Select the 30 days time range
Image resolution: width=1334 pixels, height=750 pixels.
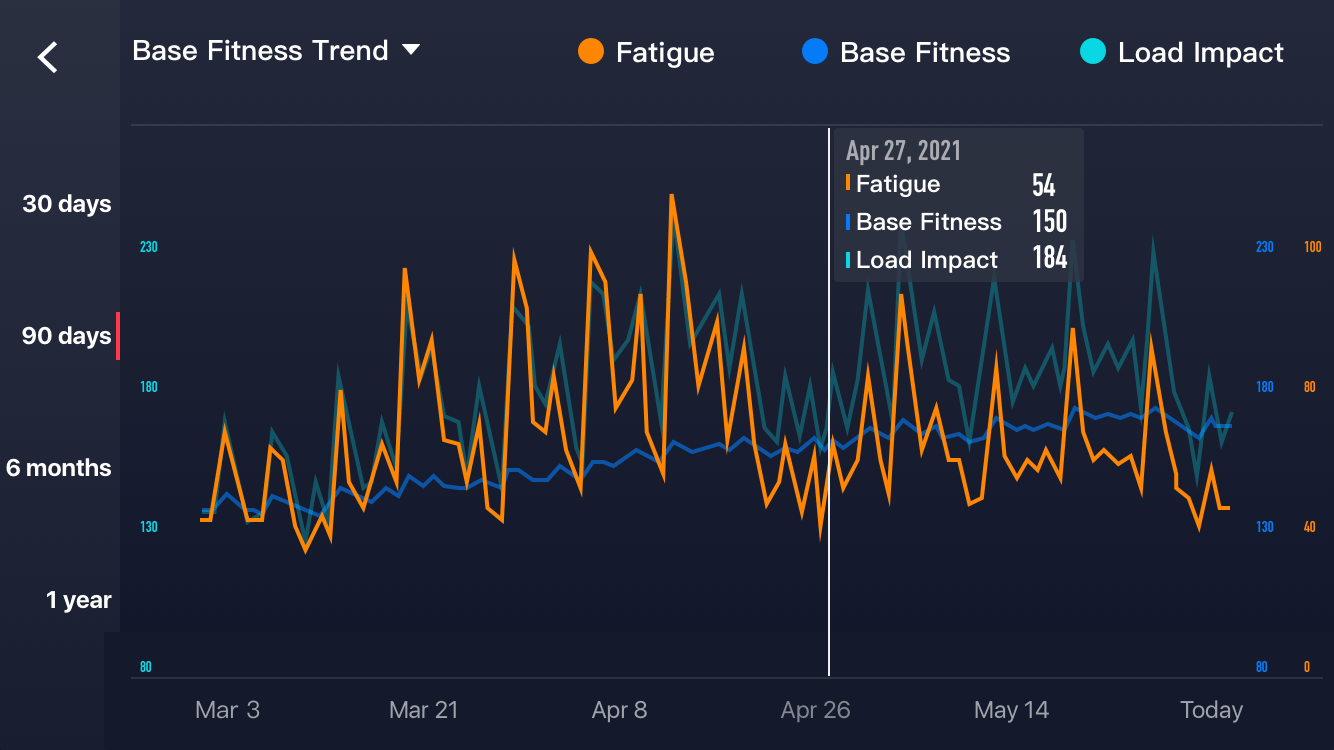tap(67, 204)
